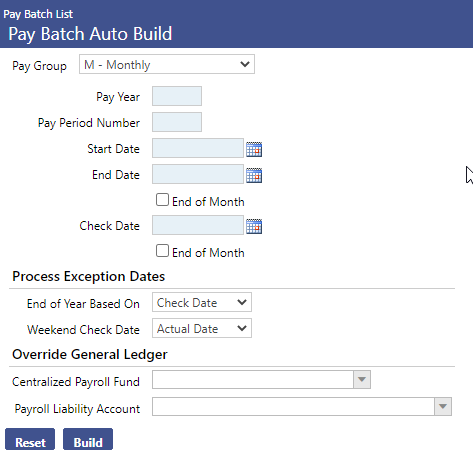
Task: Click into the End Date field
Action: [198, 174]
